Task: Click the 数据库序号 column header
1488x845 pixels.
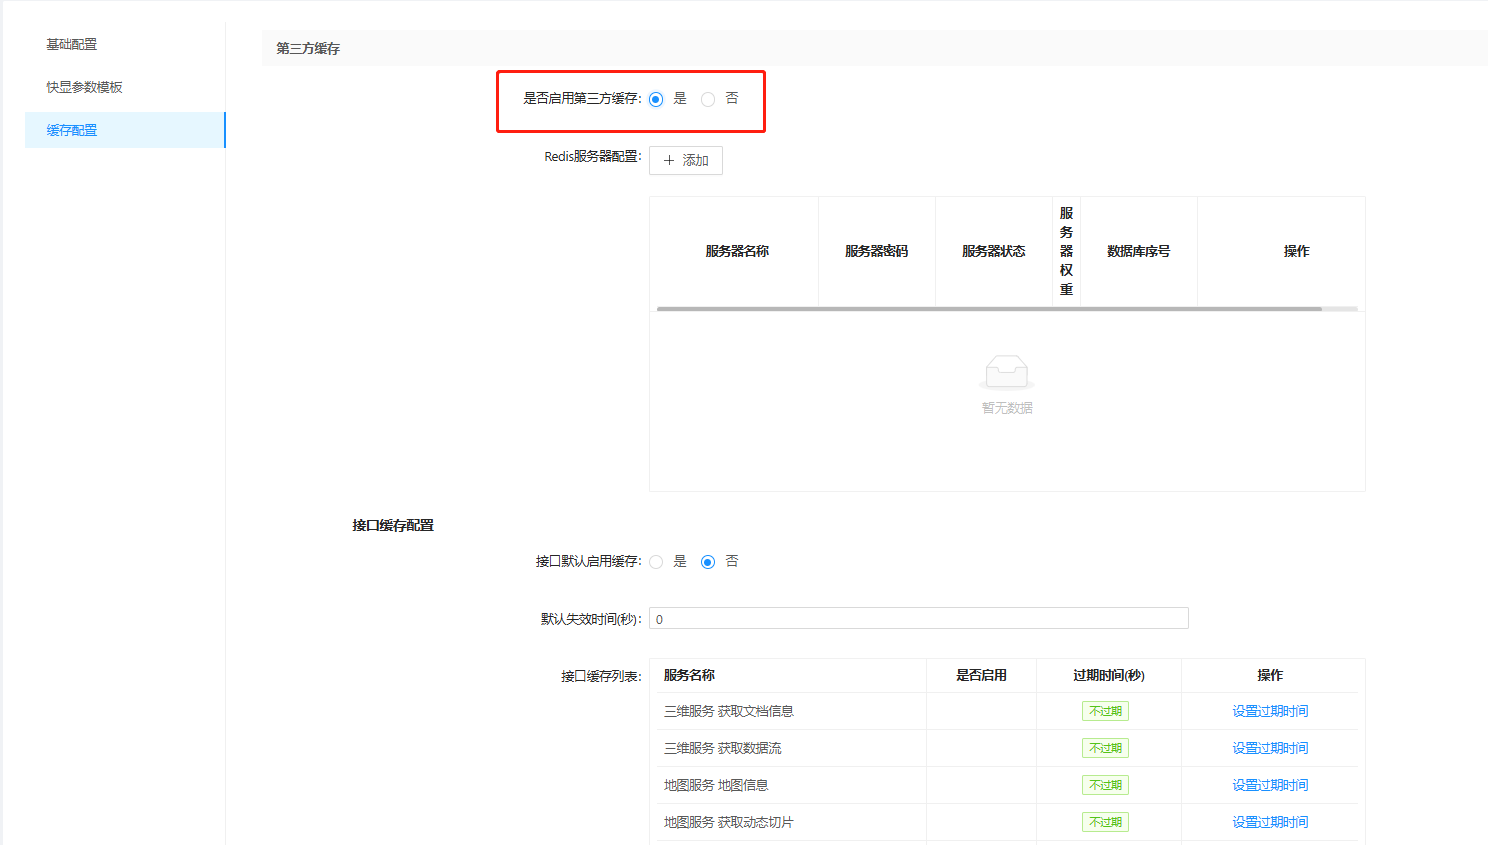Action: (x=1138, y=251)
